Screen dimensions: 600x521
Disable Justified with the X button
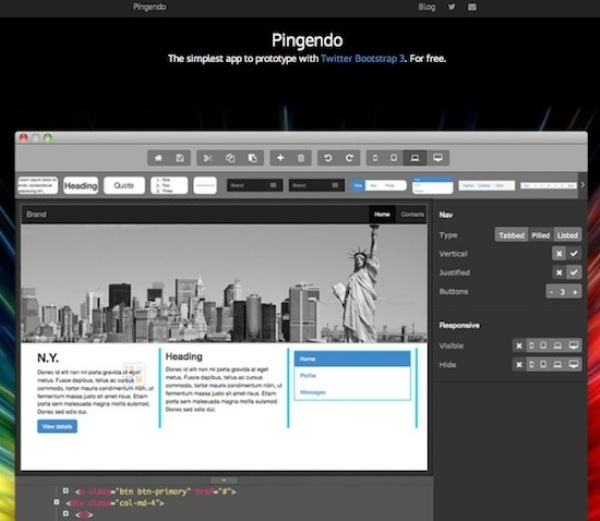coord(557,272)
